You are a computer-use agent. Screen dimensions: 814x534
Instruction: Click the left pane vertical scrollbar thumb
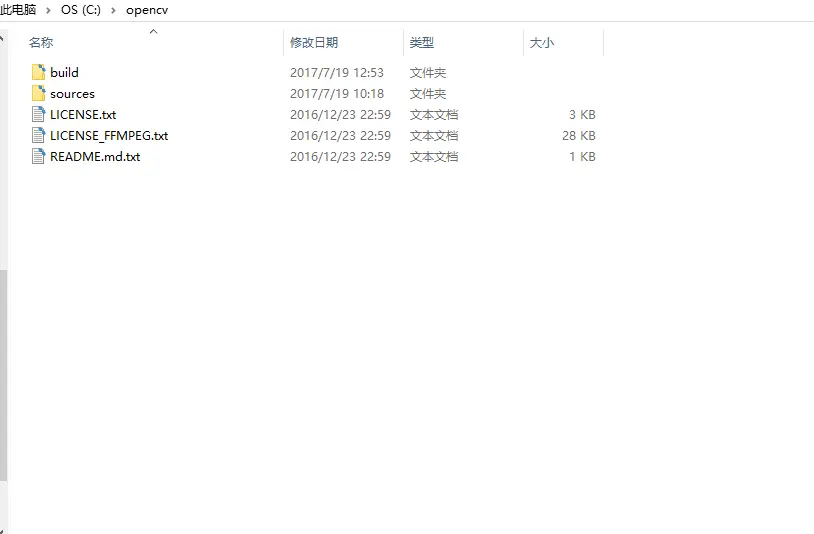(x=3, y=375)
